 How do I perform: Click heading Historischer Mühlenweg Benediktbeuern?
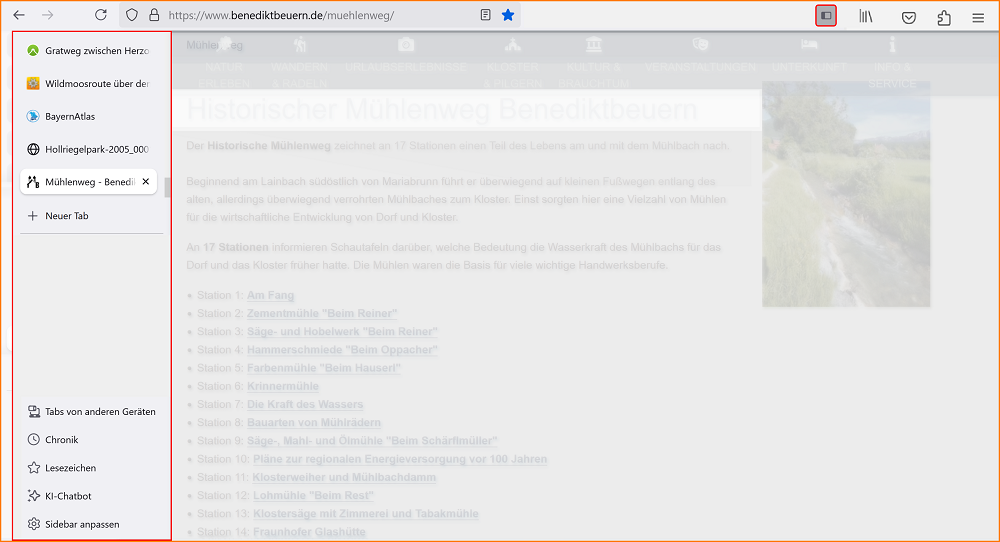[441, 110]
